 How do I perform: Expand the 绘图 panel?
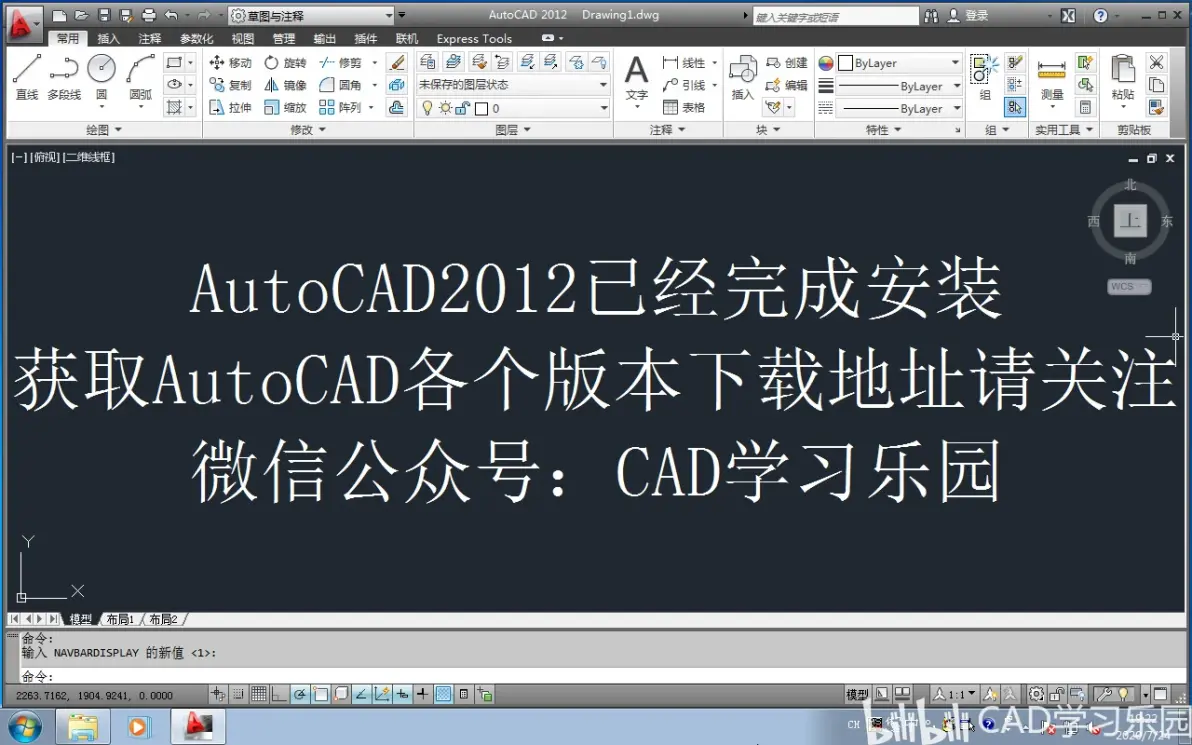pyautogui.click(x=103, y=130)
